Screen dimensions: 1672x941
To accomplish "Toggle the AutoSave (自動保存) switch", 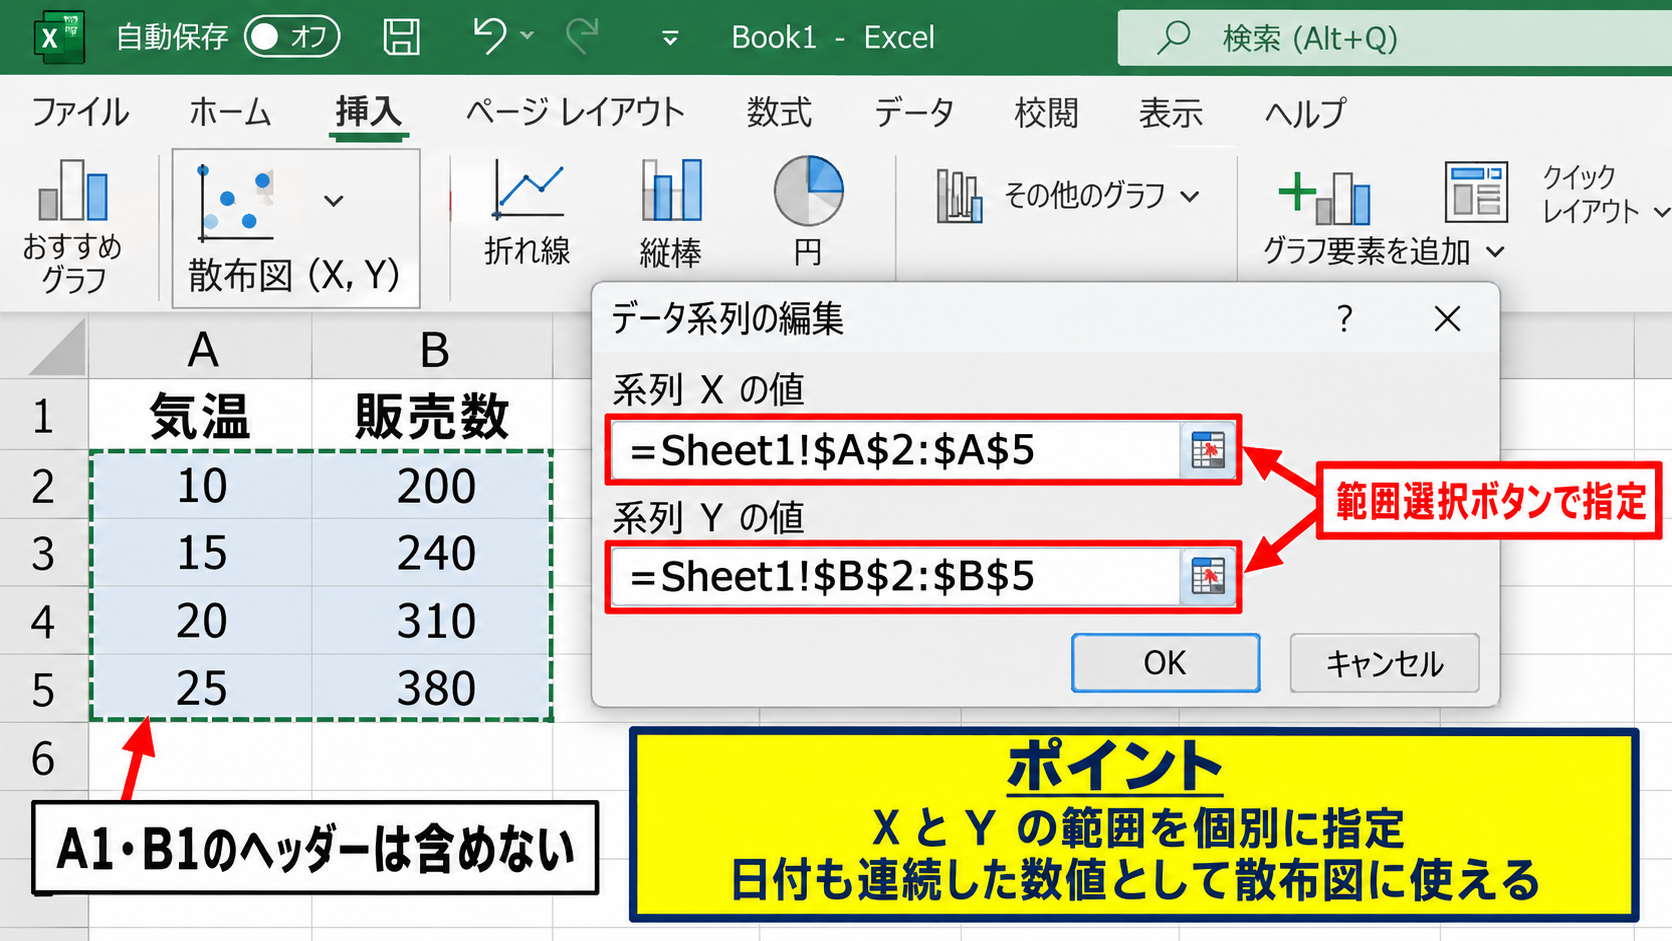I will (292, 37).
